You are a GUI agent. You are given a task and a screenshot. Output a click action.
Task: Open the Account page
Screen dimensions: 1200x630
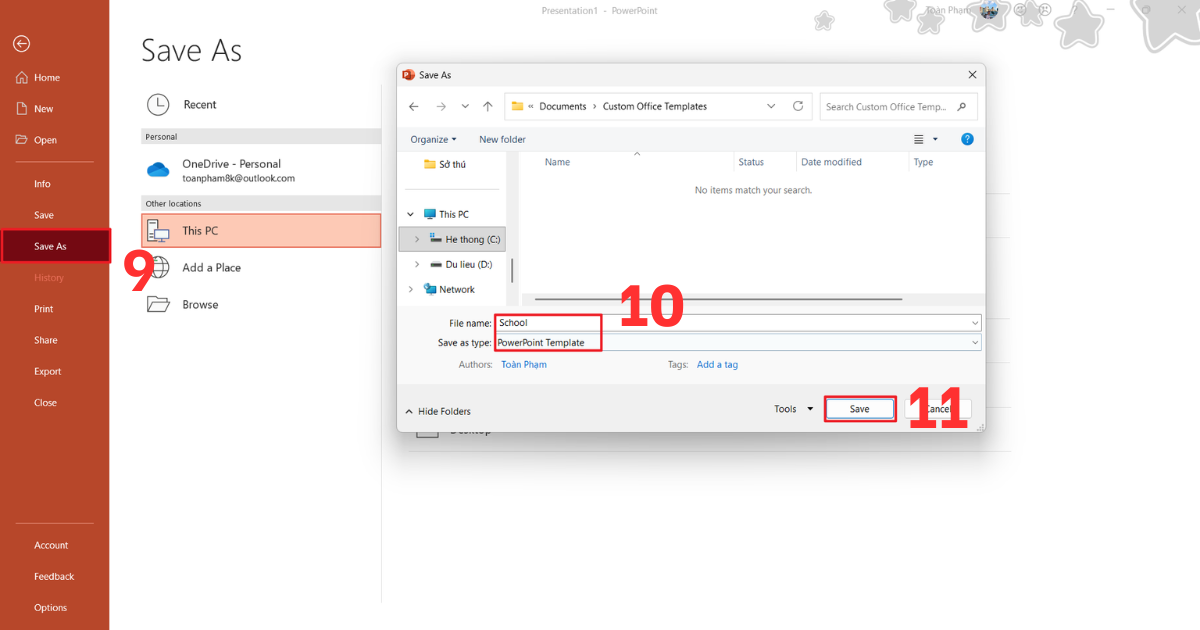click(x=51, y=546)
